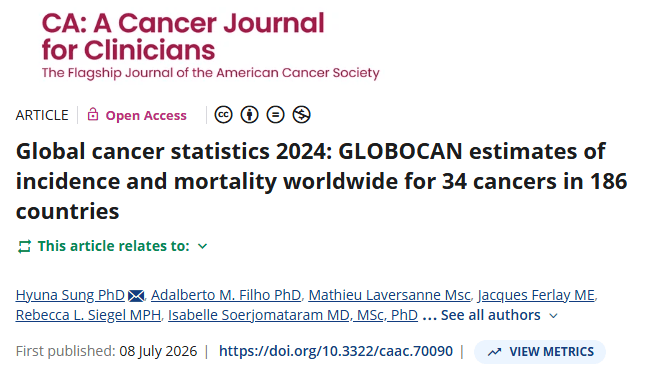This screenshot has height=377, width=654.
Task: Click the attribution person license icon
Action: coord(249,115)
